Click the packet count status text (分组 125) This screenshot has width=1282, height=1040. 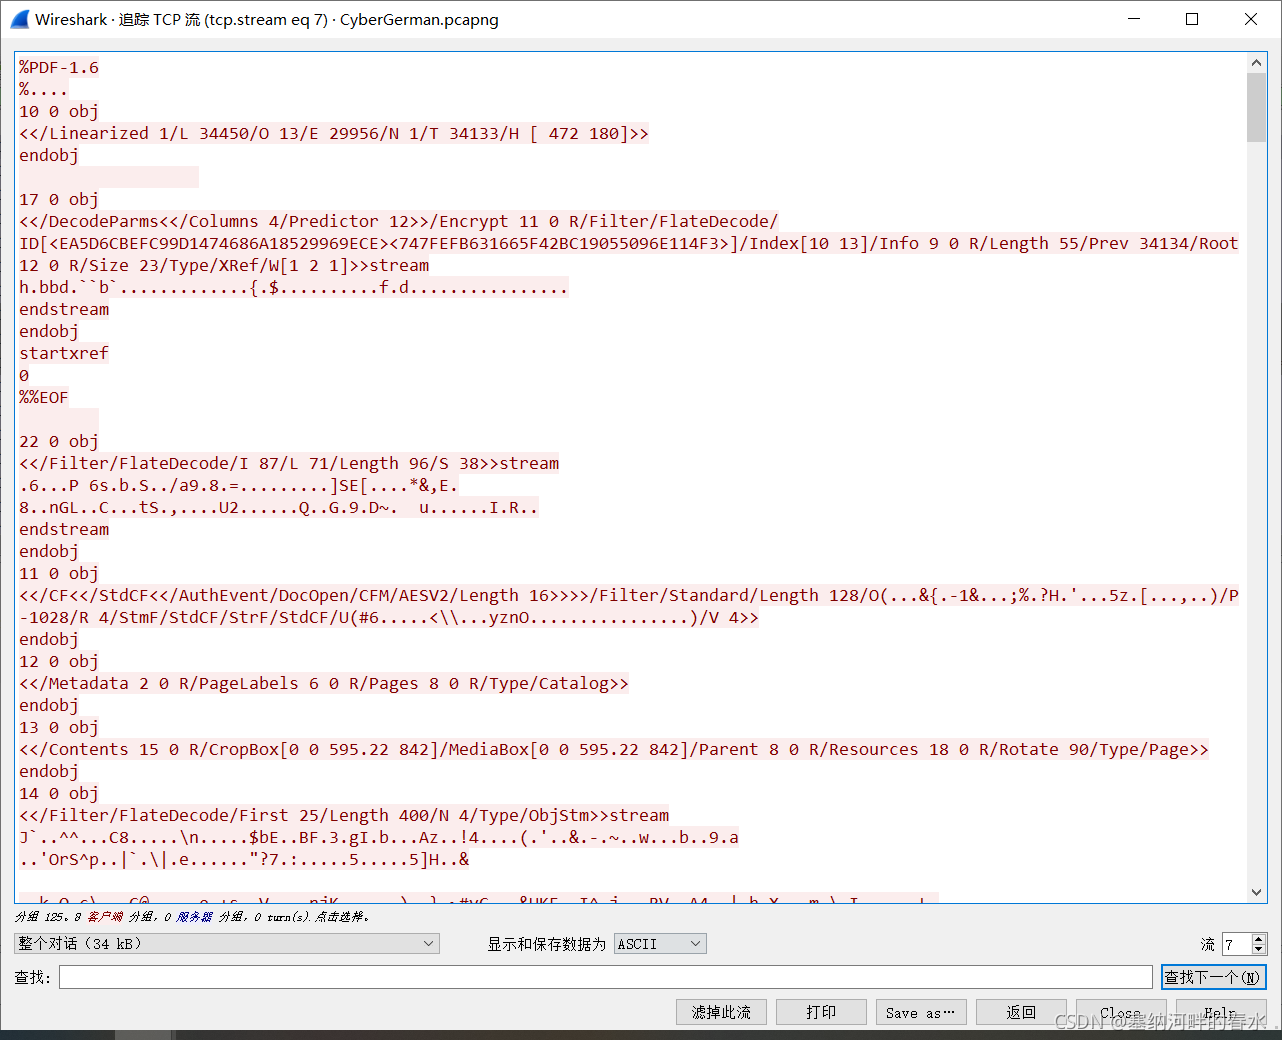coord(192,916)
